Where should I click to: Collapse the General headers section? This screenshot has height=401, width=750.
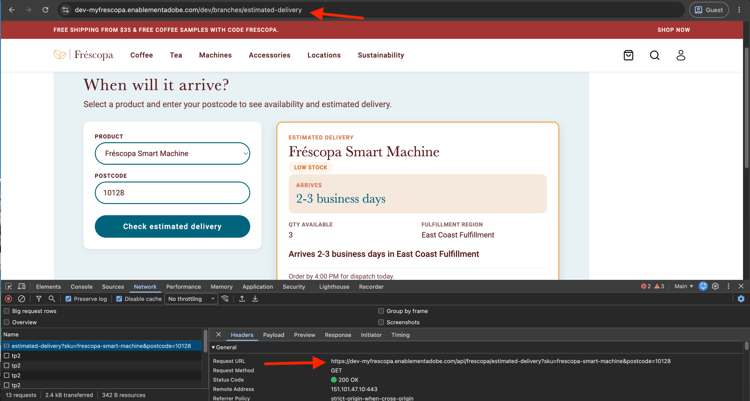[x=224, y=347]
